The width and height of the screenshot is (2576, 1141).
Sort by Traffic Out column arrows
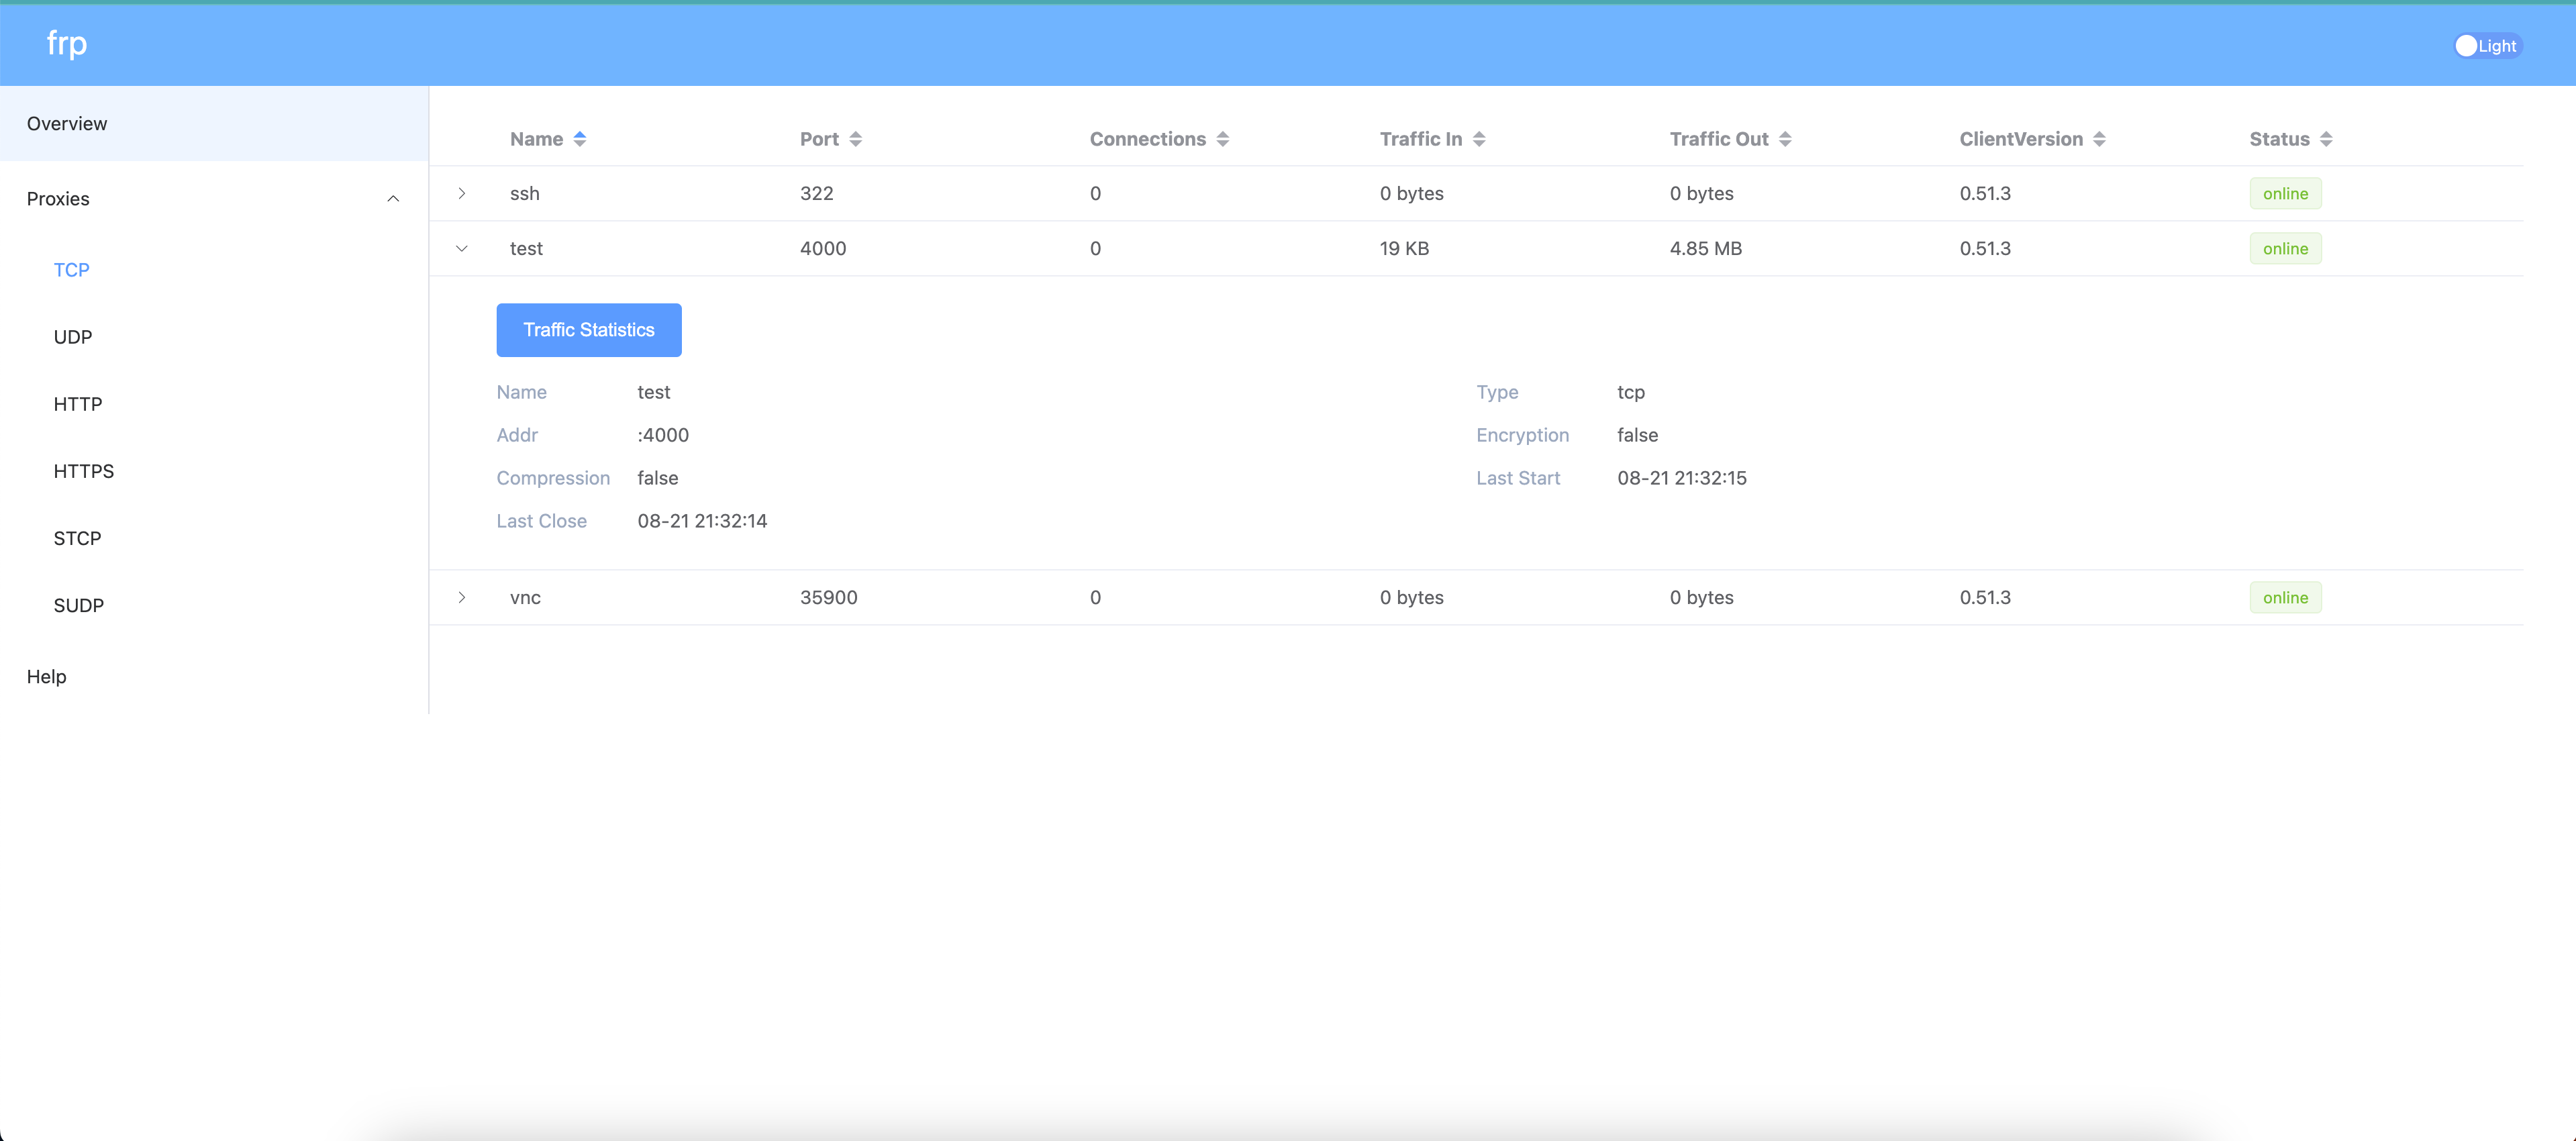[x=1785, y=139]
